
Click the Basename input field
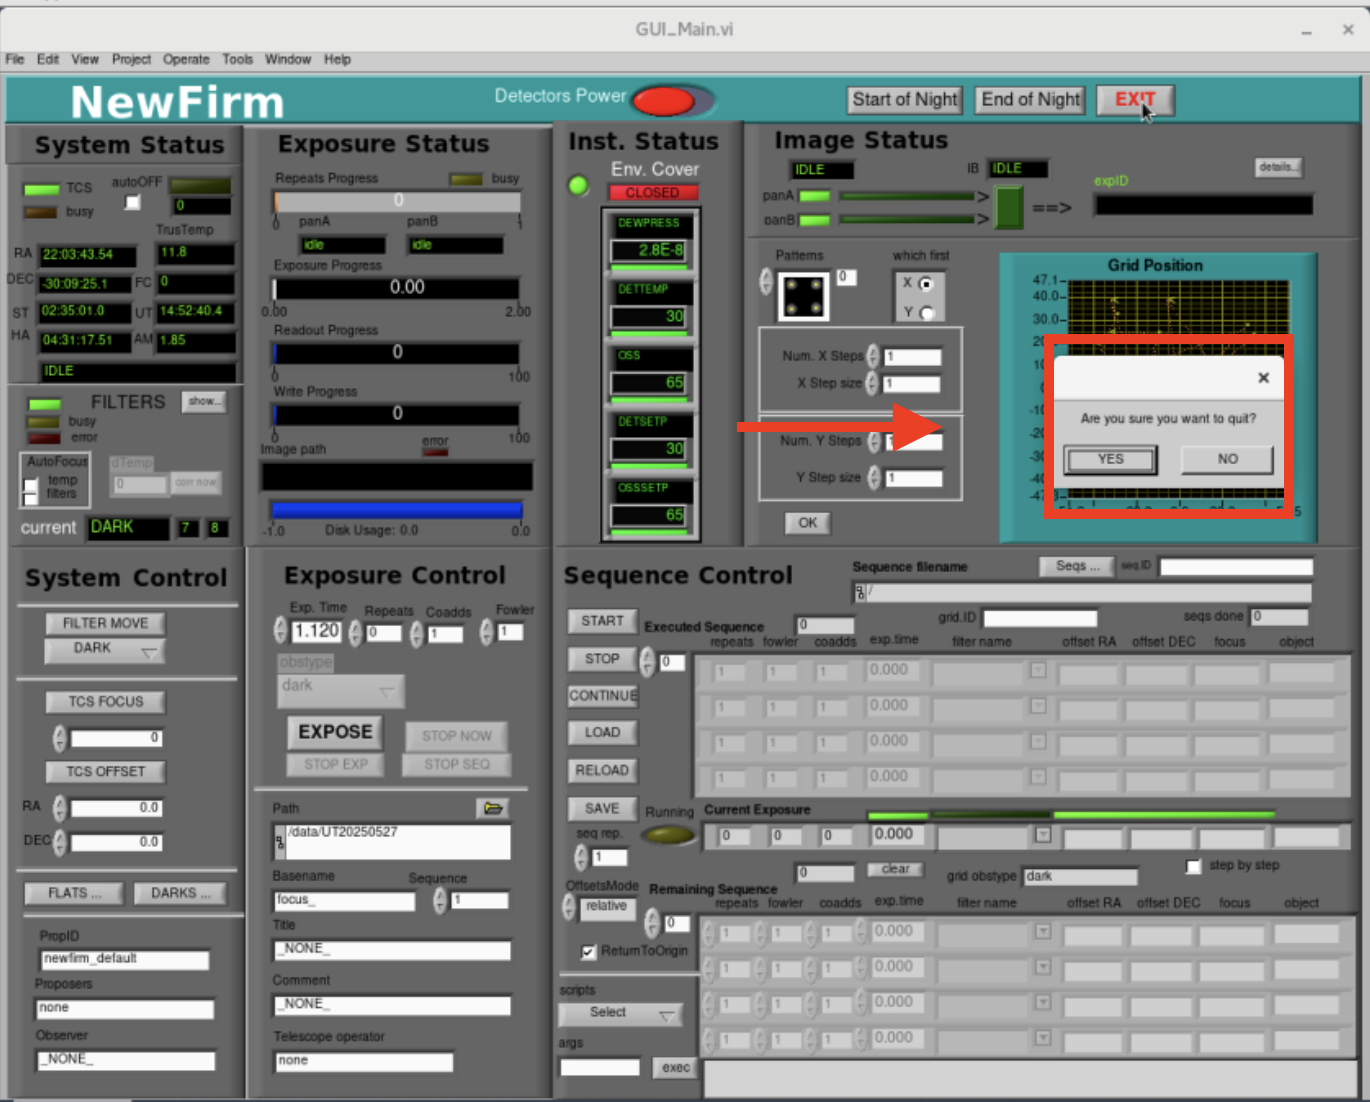[345, 901]
